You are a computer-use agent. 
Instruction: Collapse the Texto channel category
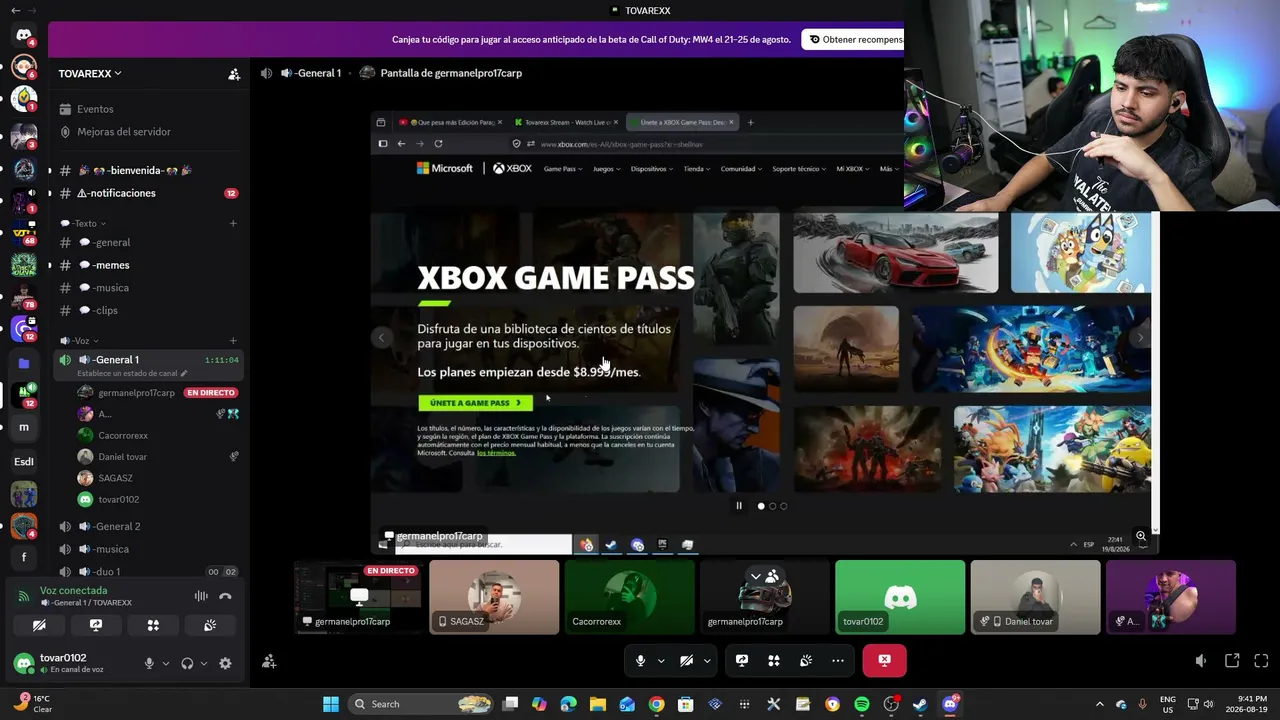click(83, 223)
